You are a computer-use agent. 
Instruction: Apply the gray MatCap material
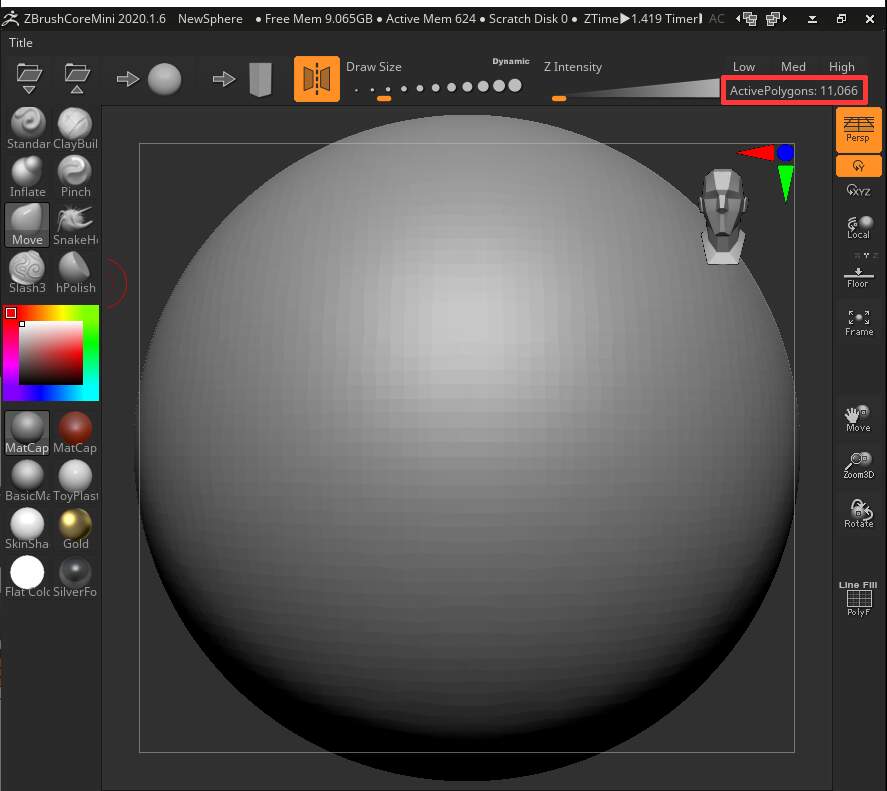[x=27, y=433]
